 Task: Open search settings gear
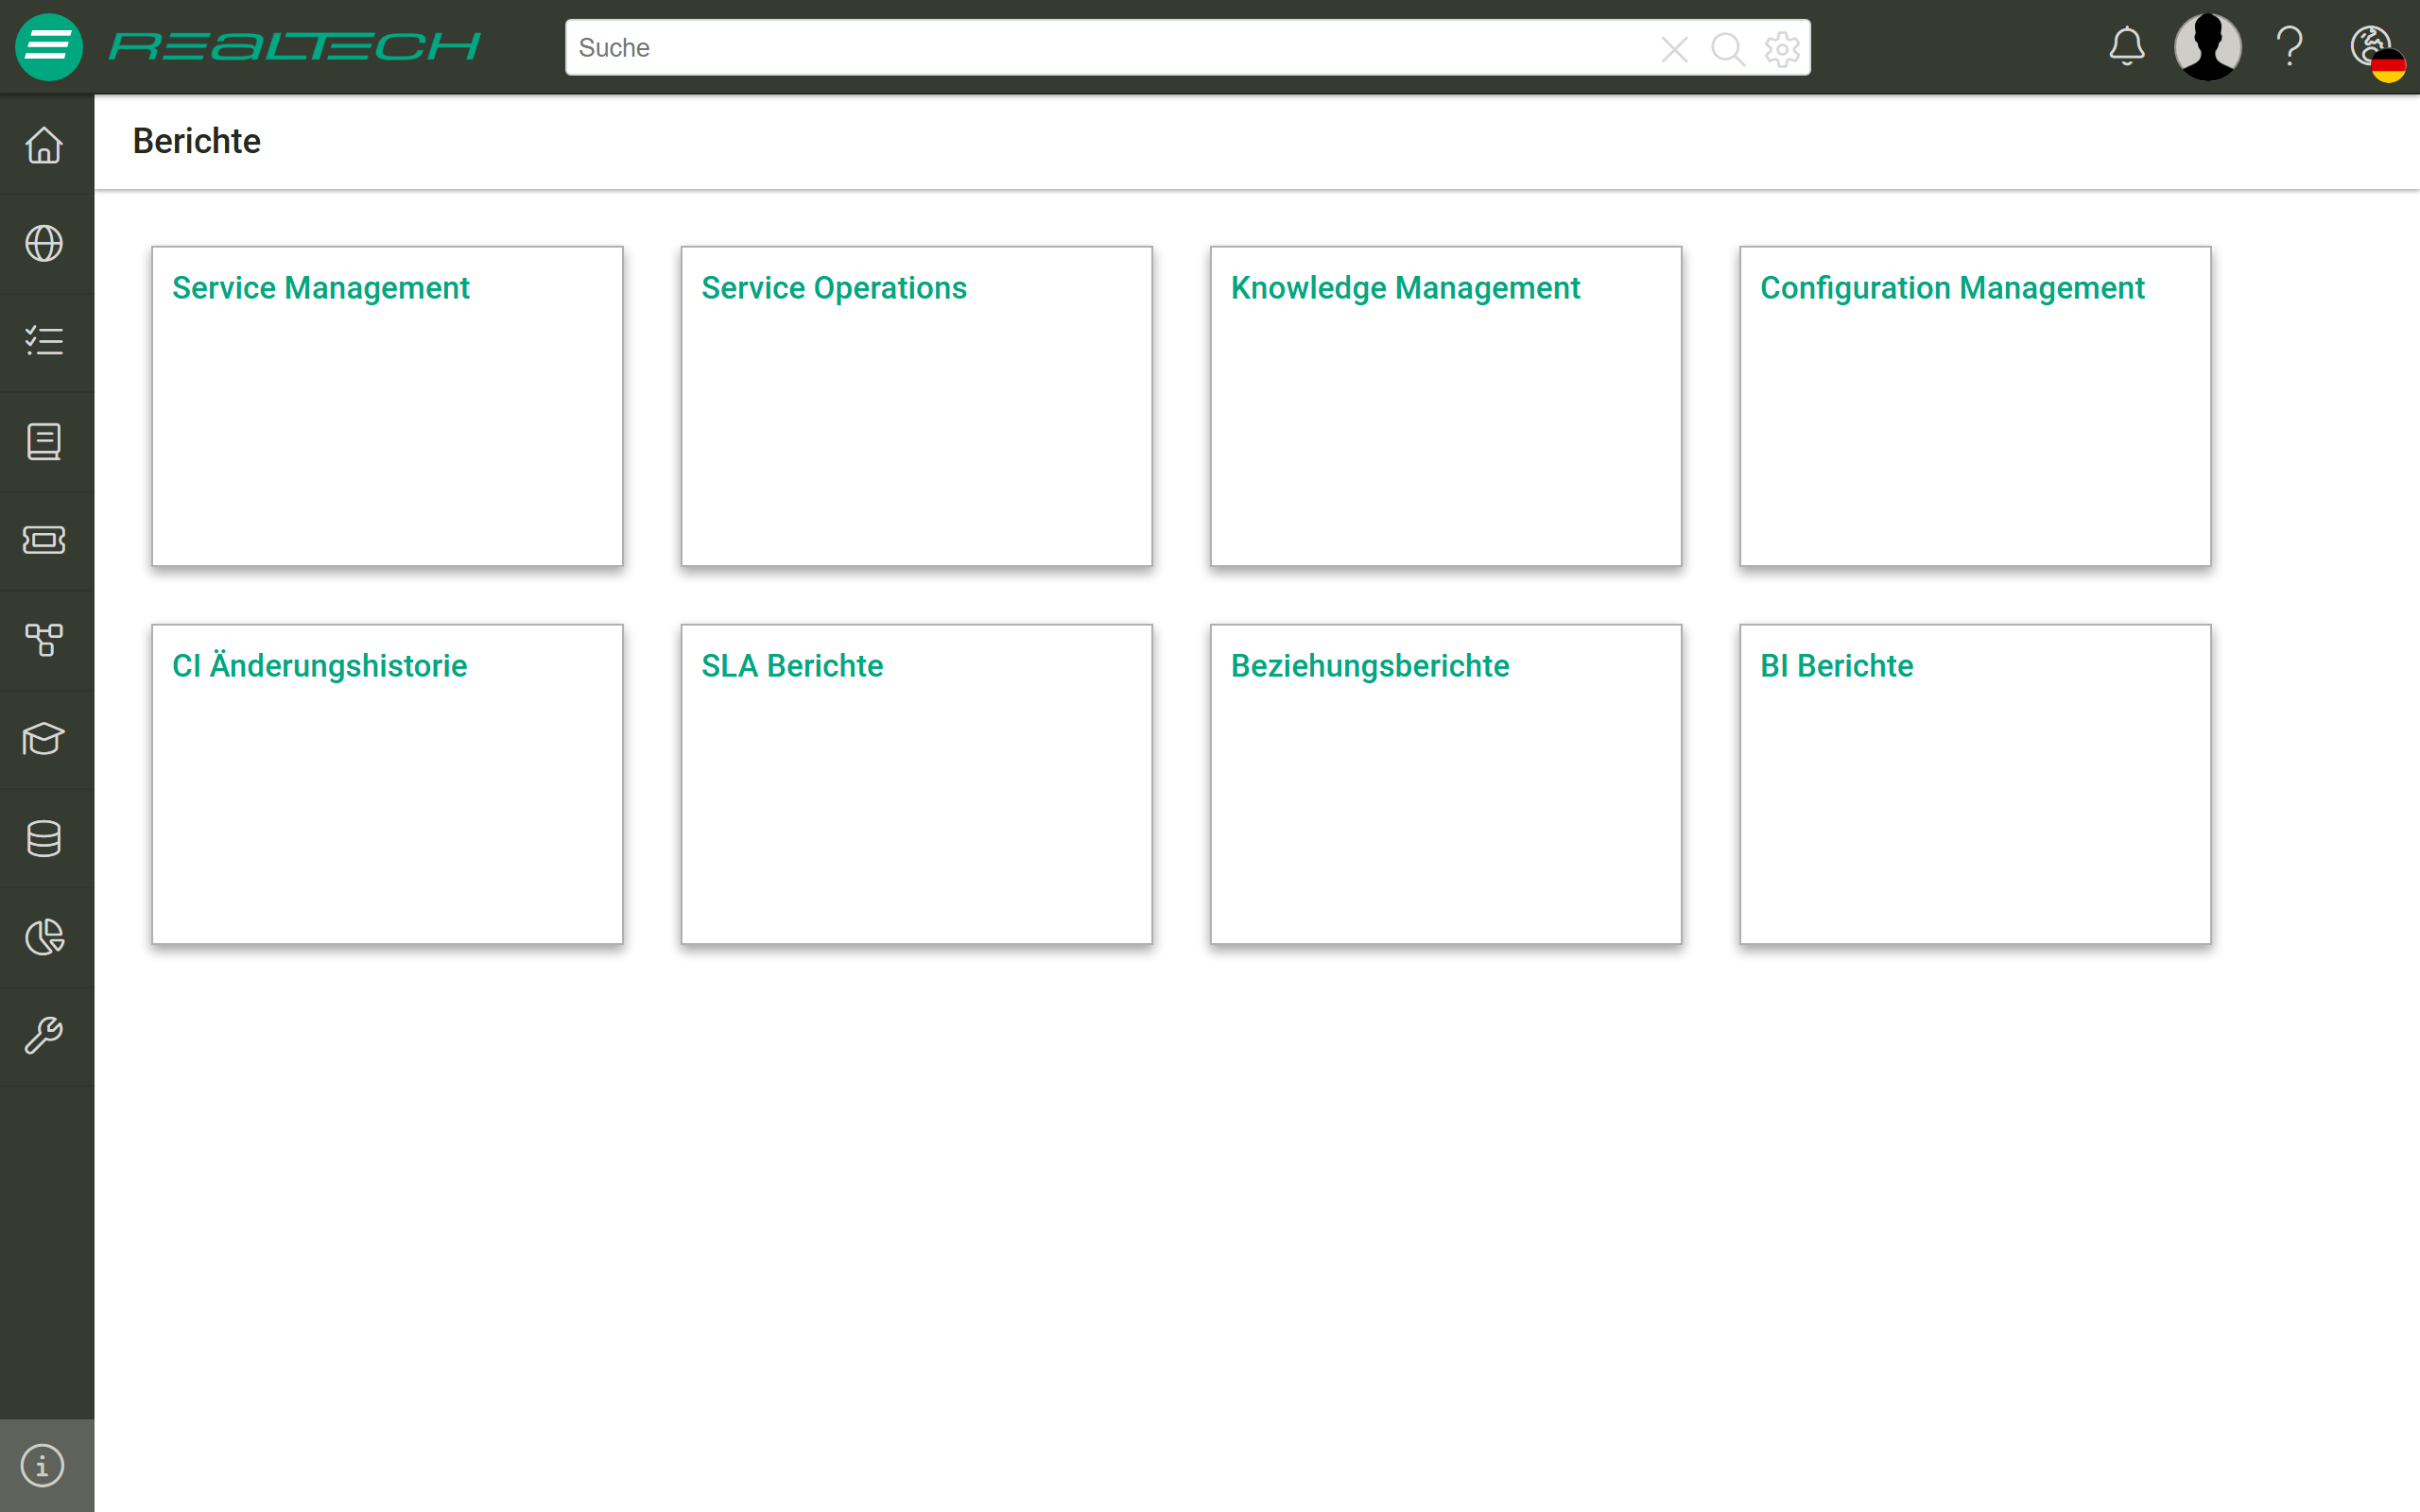click(x=1782, y=48)
